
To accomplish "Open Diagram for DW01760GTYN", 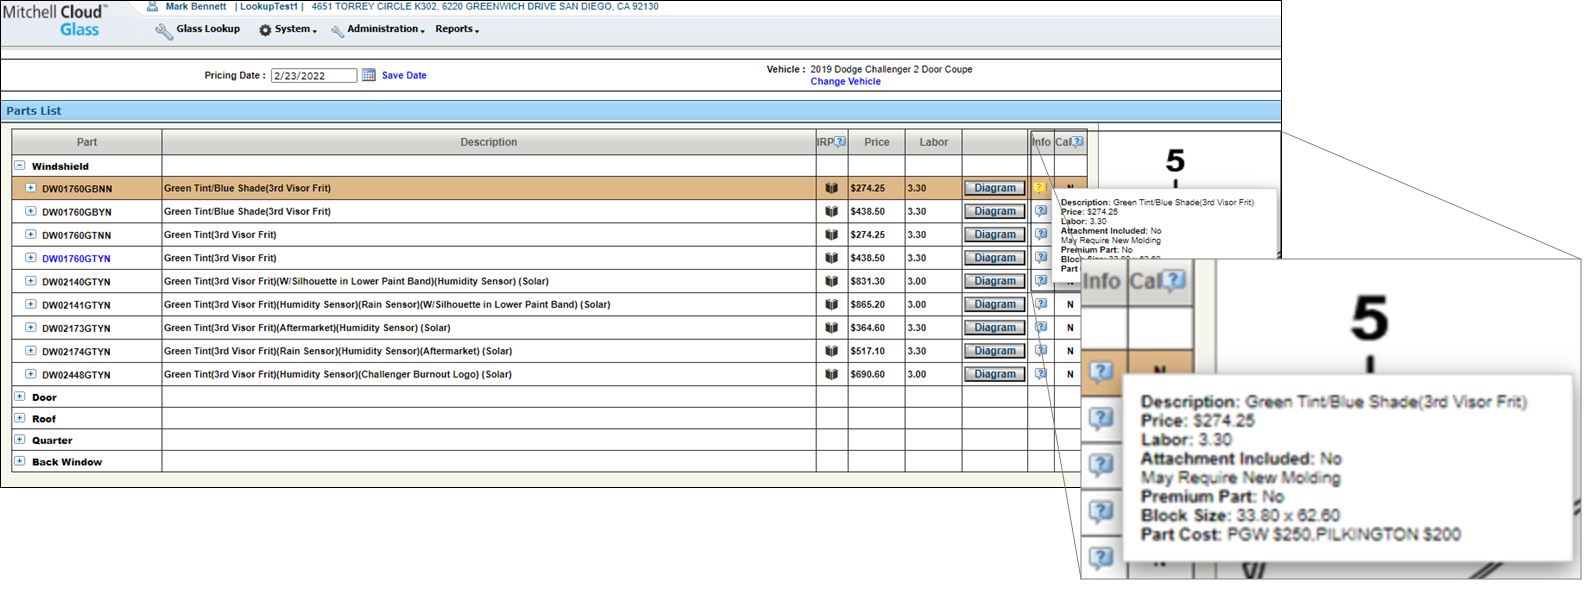I will [995, 258].
